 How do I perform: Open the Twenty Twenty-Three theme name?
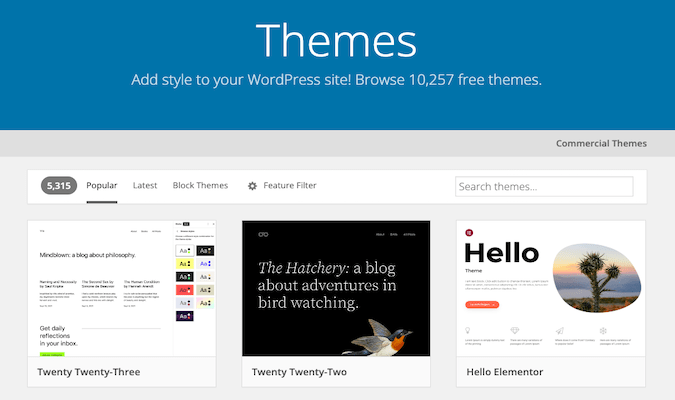(89, 373)
